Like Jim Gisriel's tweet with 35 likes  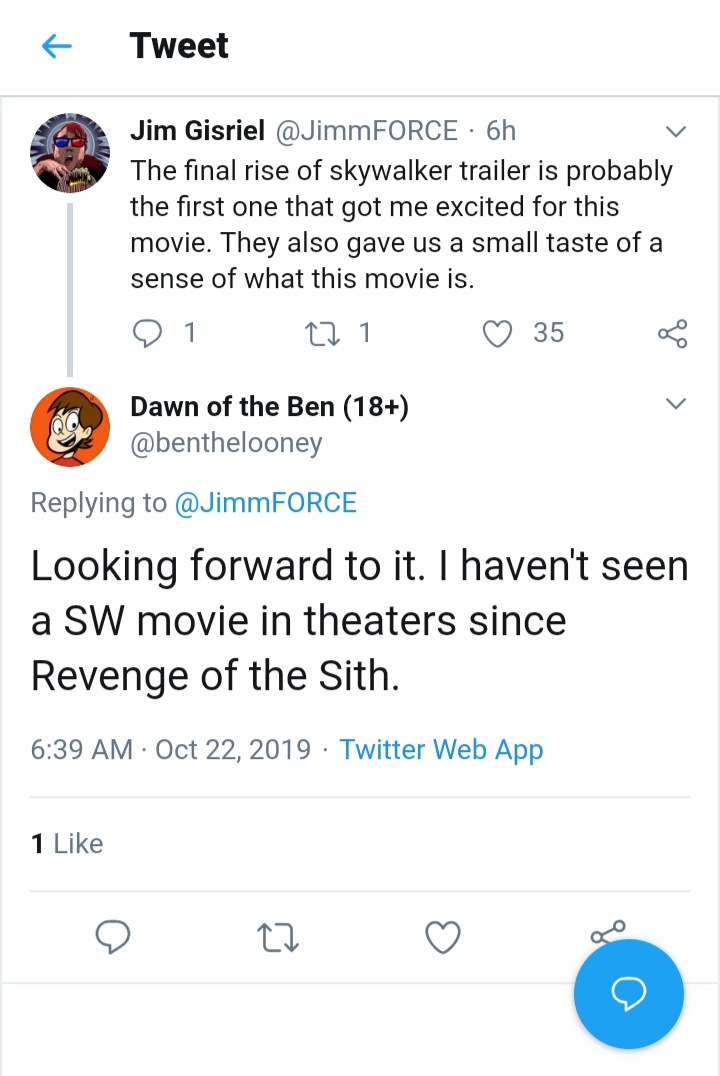click(498, 333)
